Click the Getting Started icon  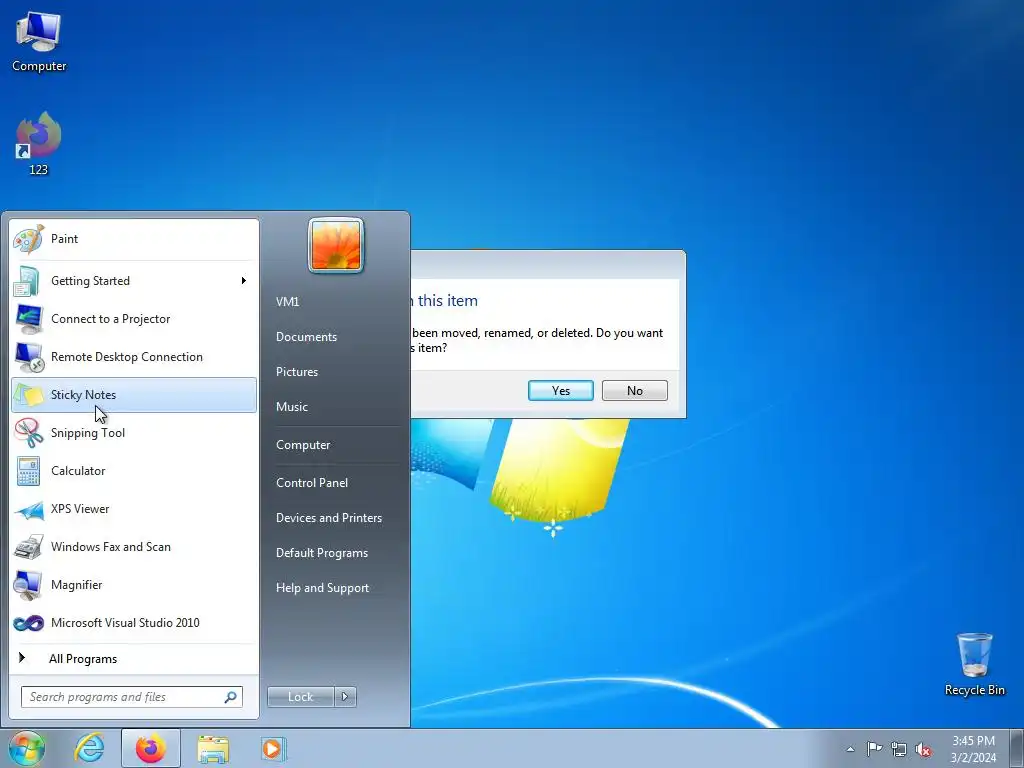28,281
